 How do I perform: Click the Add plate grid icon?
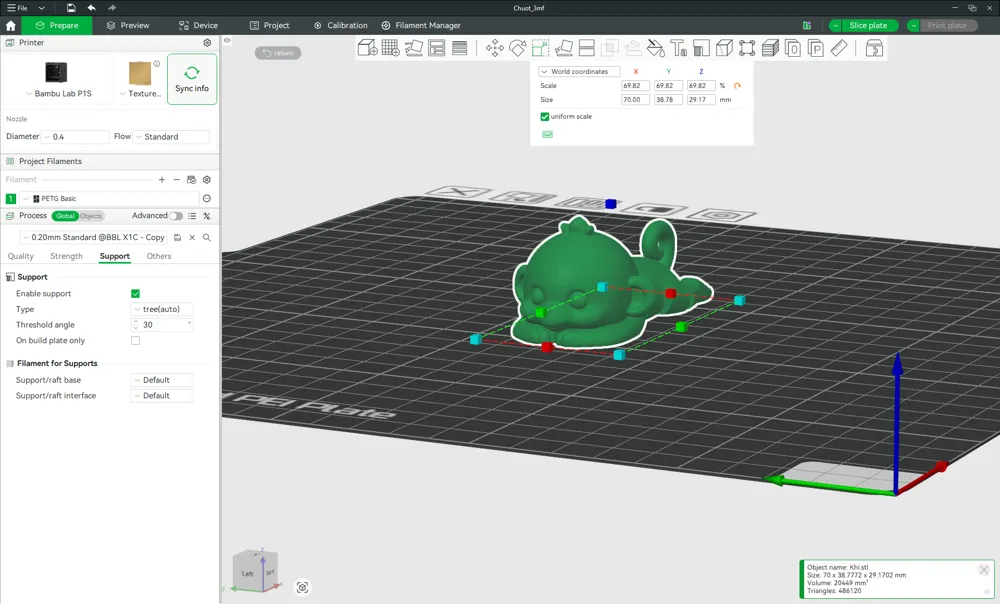click(390, 48)
